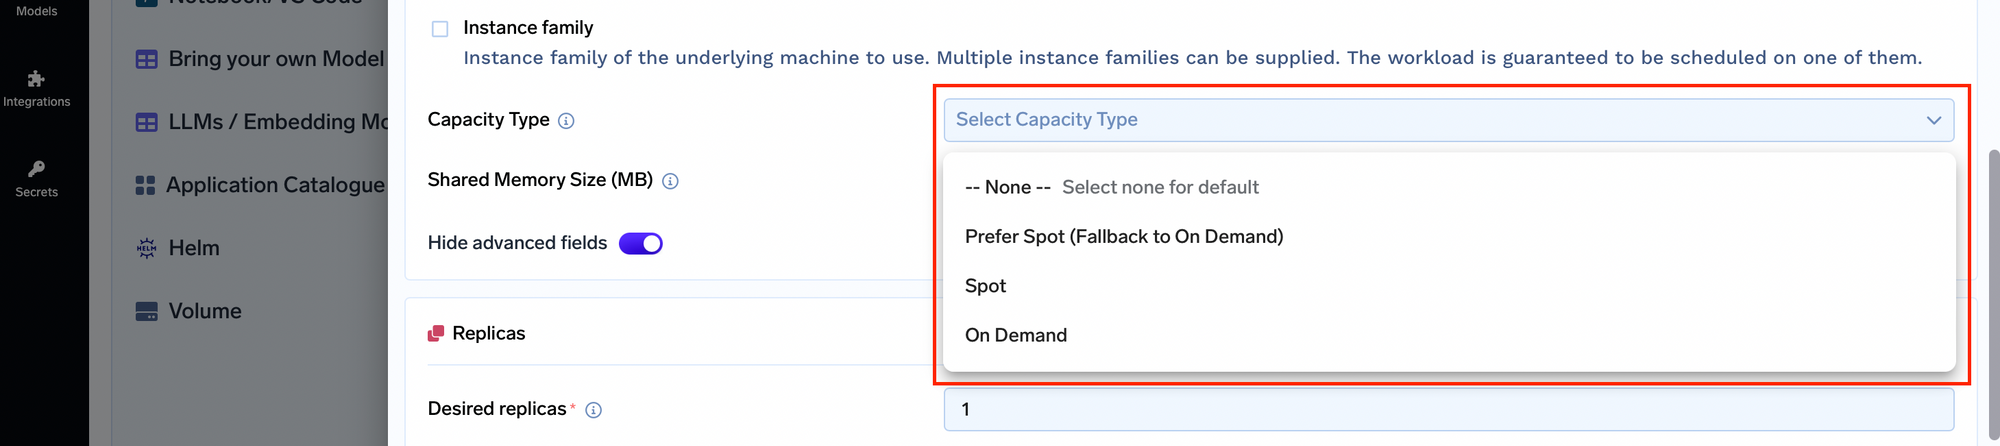Click the Desired replicas input field
Image resolution: width=2000 pixels, height=446 pixels.
(x=1447, y=409)
